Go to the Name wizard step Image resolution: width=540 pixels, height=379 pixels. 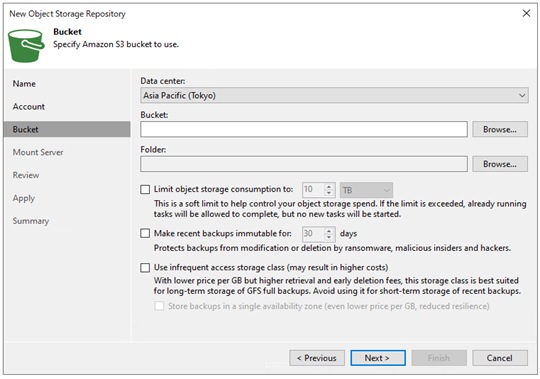pyautogui.click(x=24, y=84)
